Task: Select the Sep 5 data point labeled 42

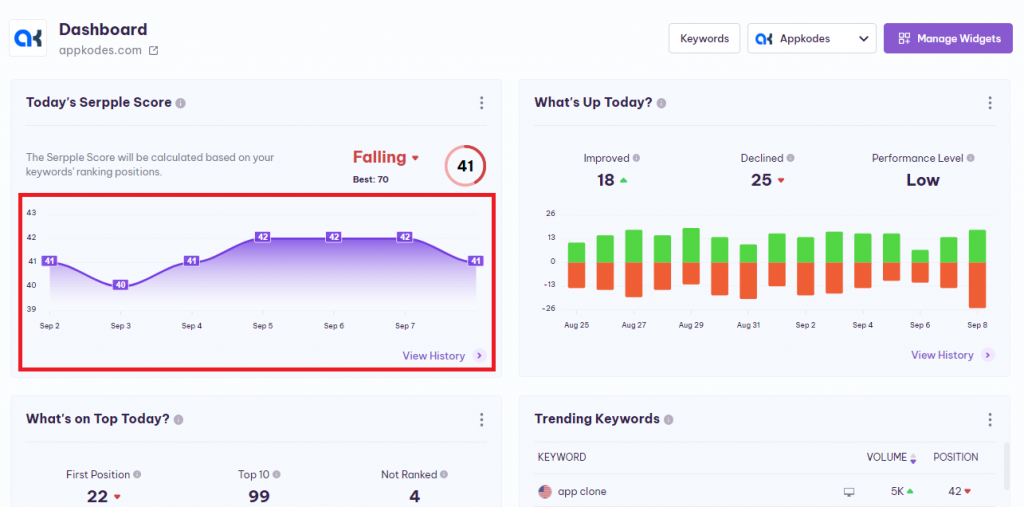Action: pyautogui.click(x=263, y=237)
